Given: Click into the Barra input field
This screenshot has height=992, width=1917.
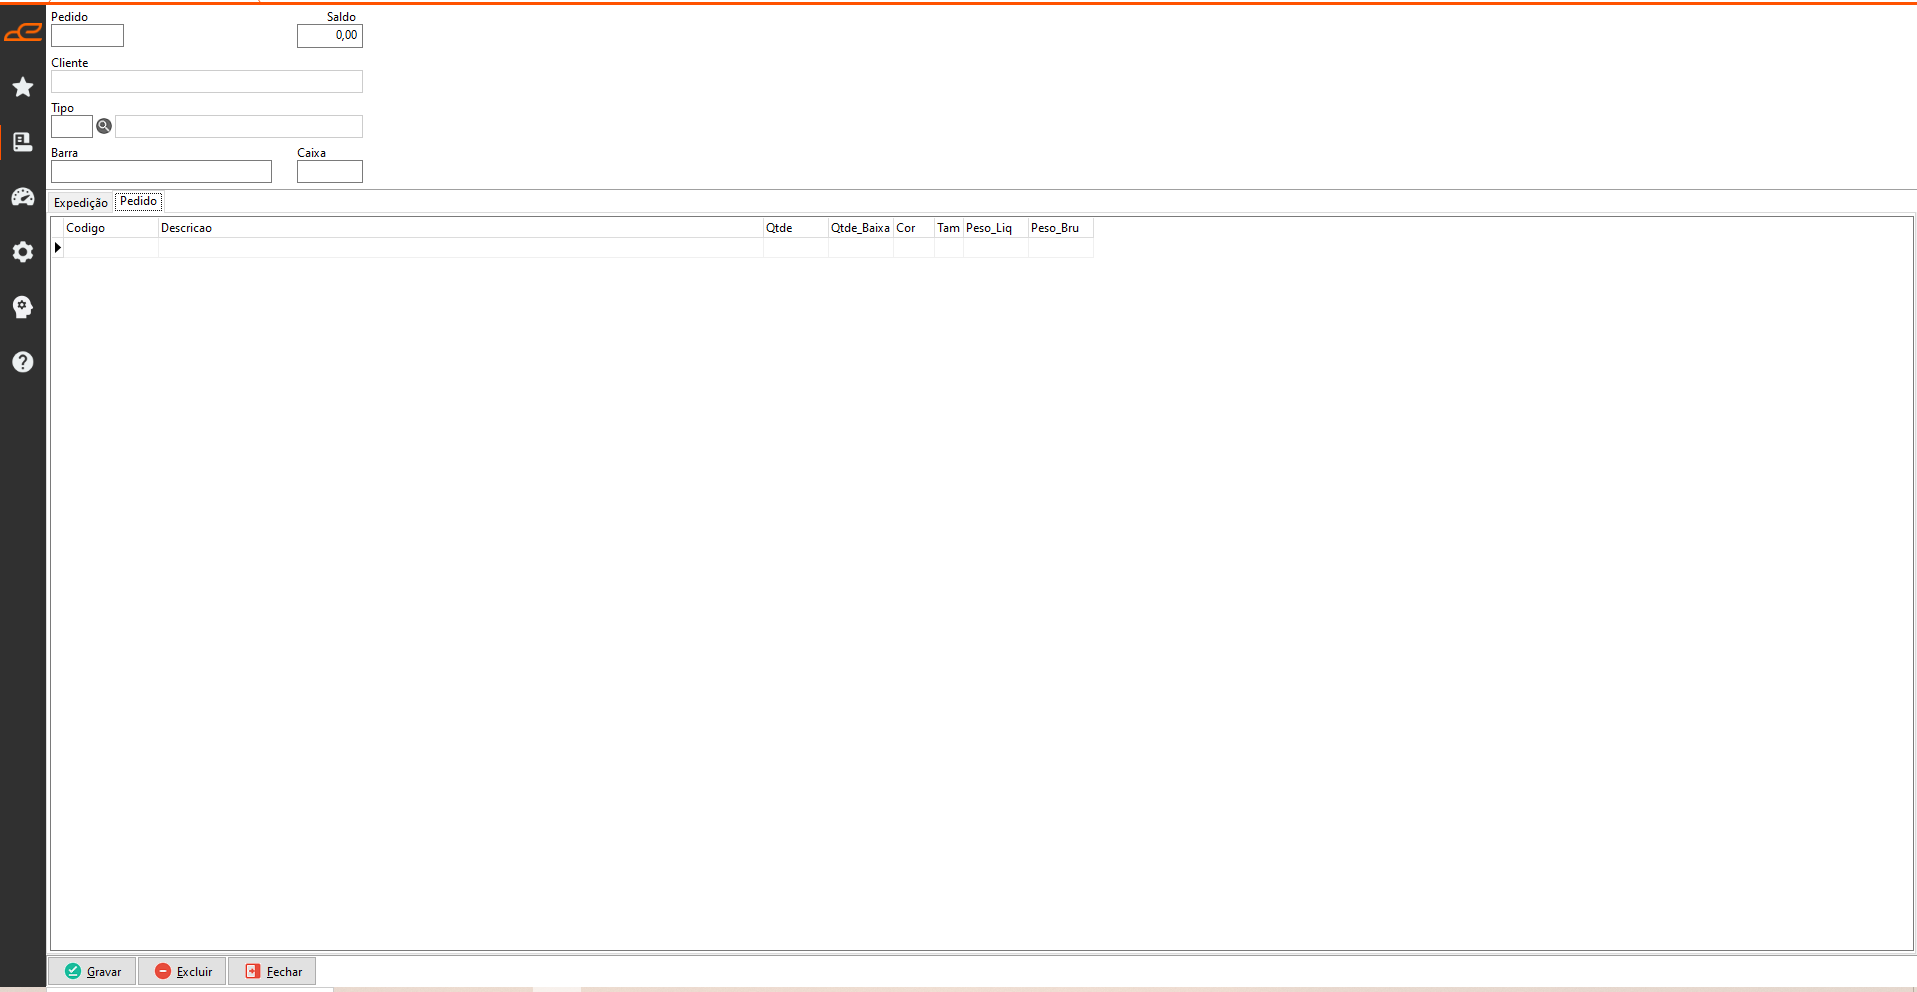Looking at the screenshot, I should point(161,172).
